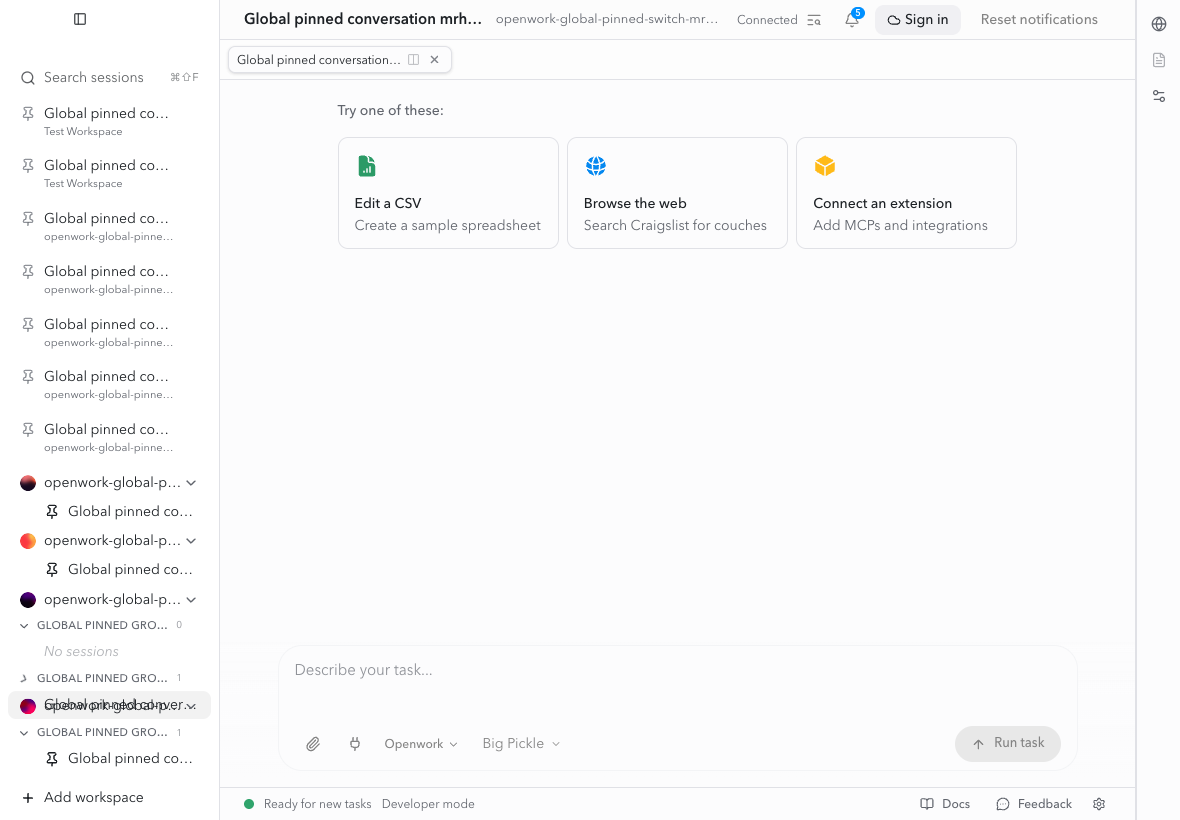The width and height of the screenshot is (1180, 820).
Task: Open the Openwork dropdown
Action: [421, 744]
